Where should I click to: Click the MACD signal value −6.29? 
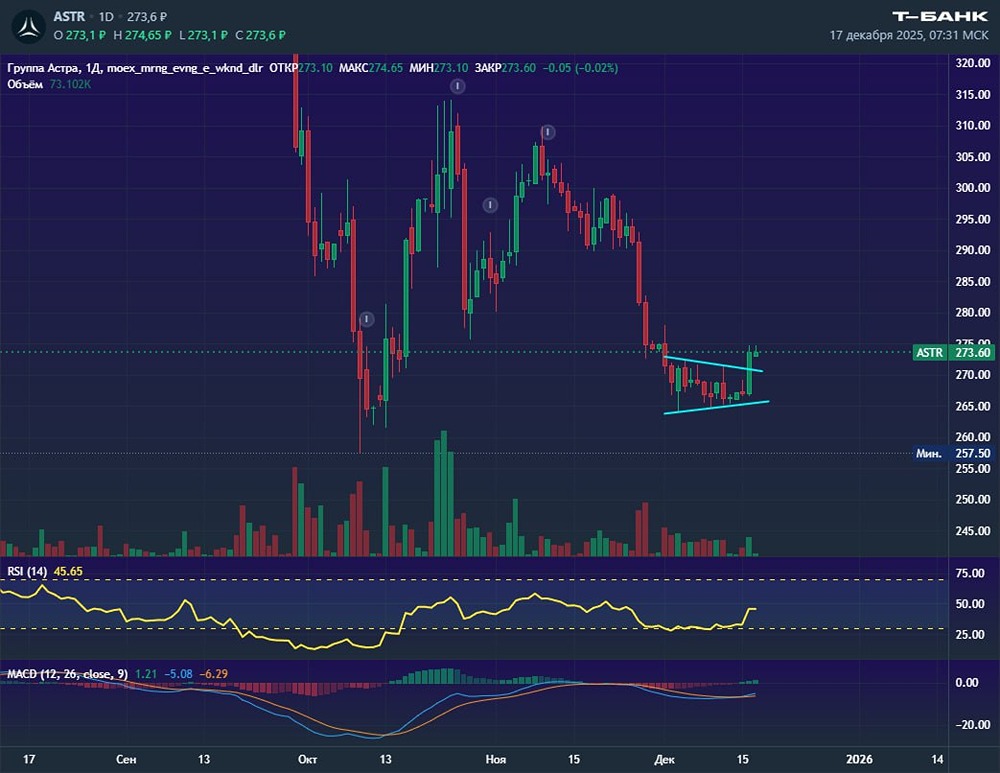[x=214, y=674]
